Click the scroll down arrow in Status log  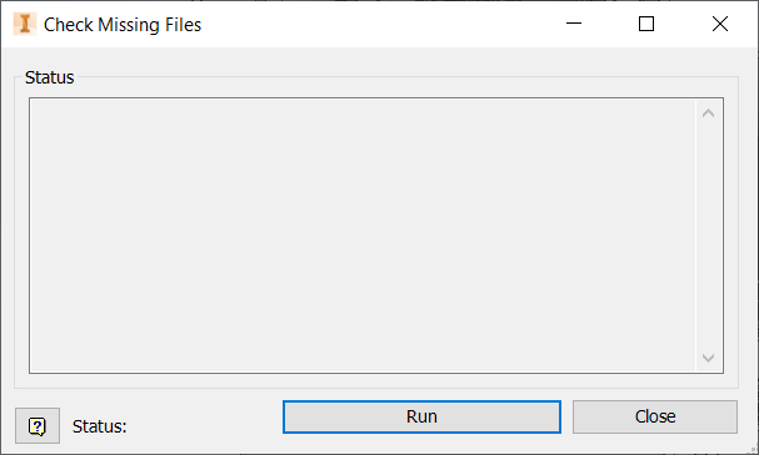coord(708,358)
